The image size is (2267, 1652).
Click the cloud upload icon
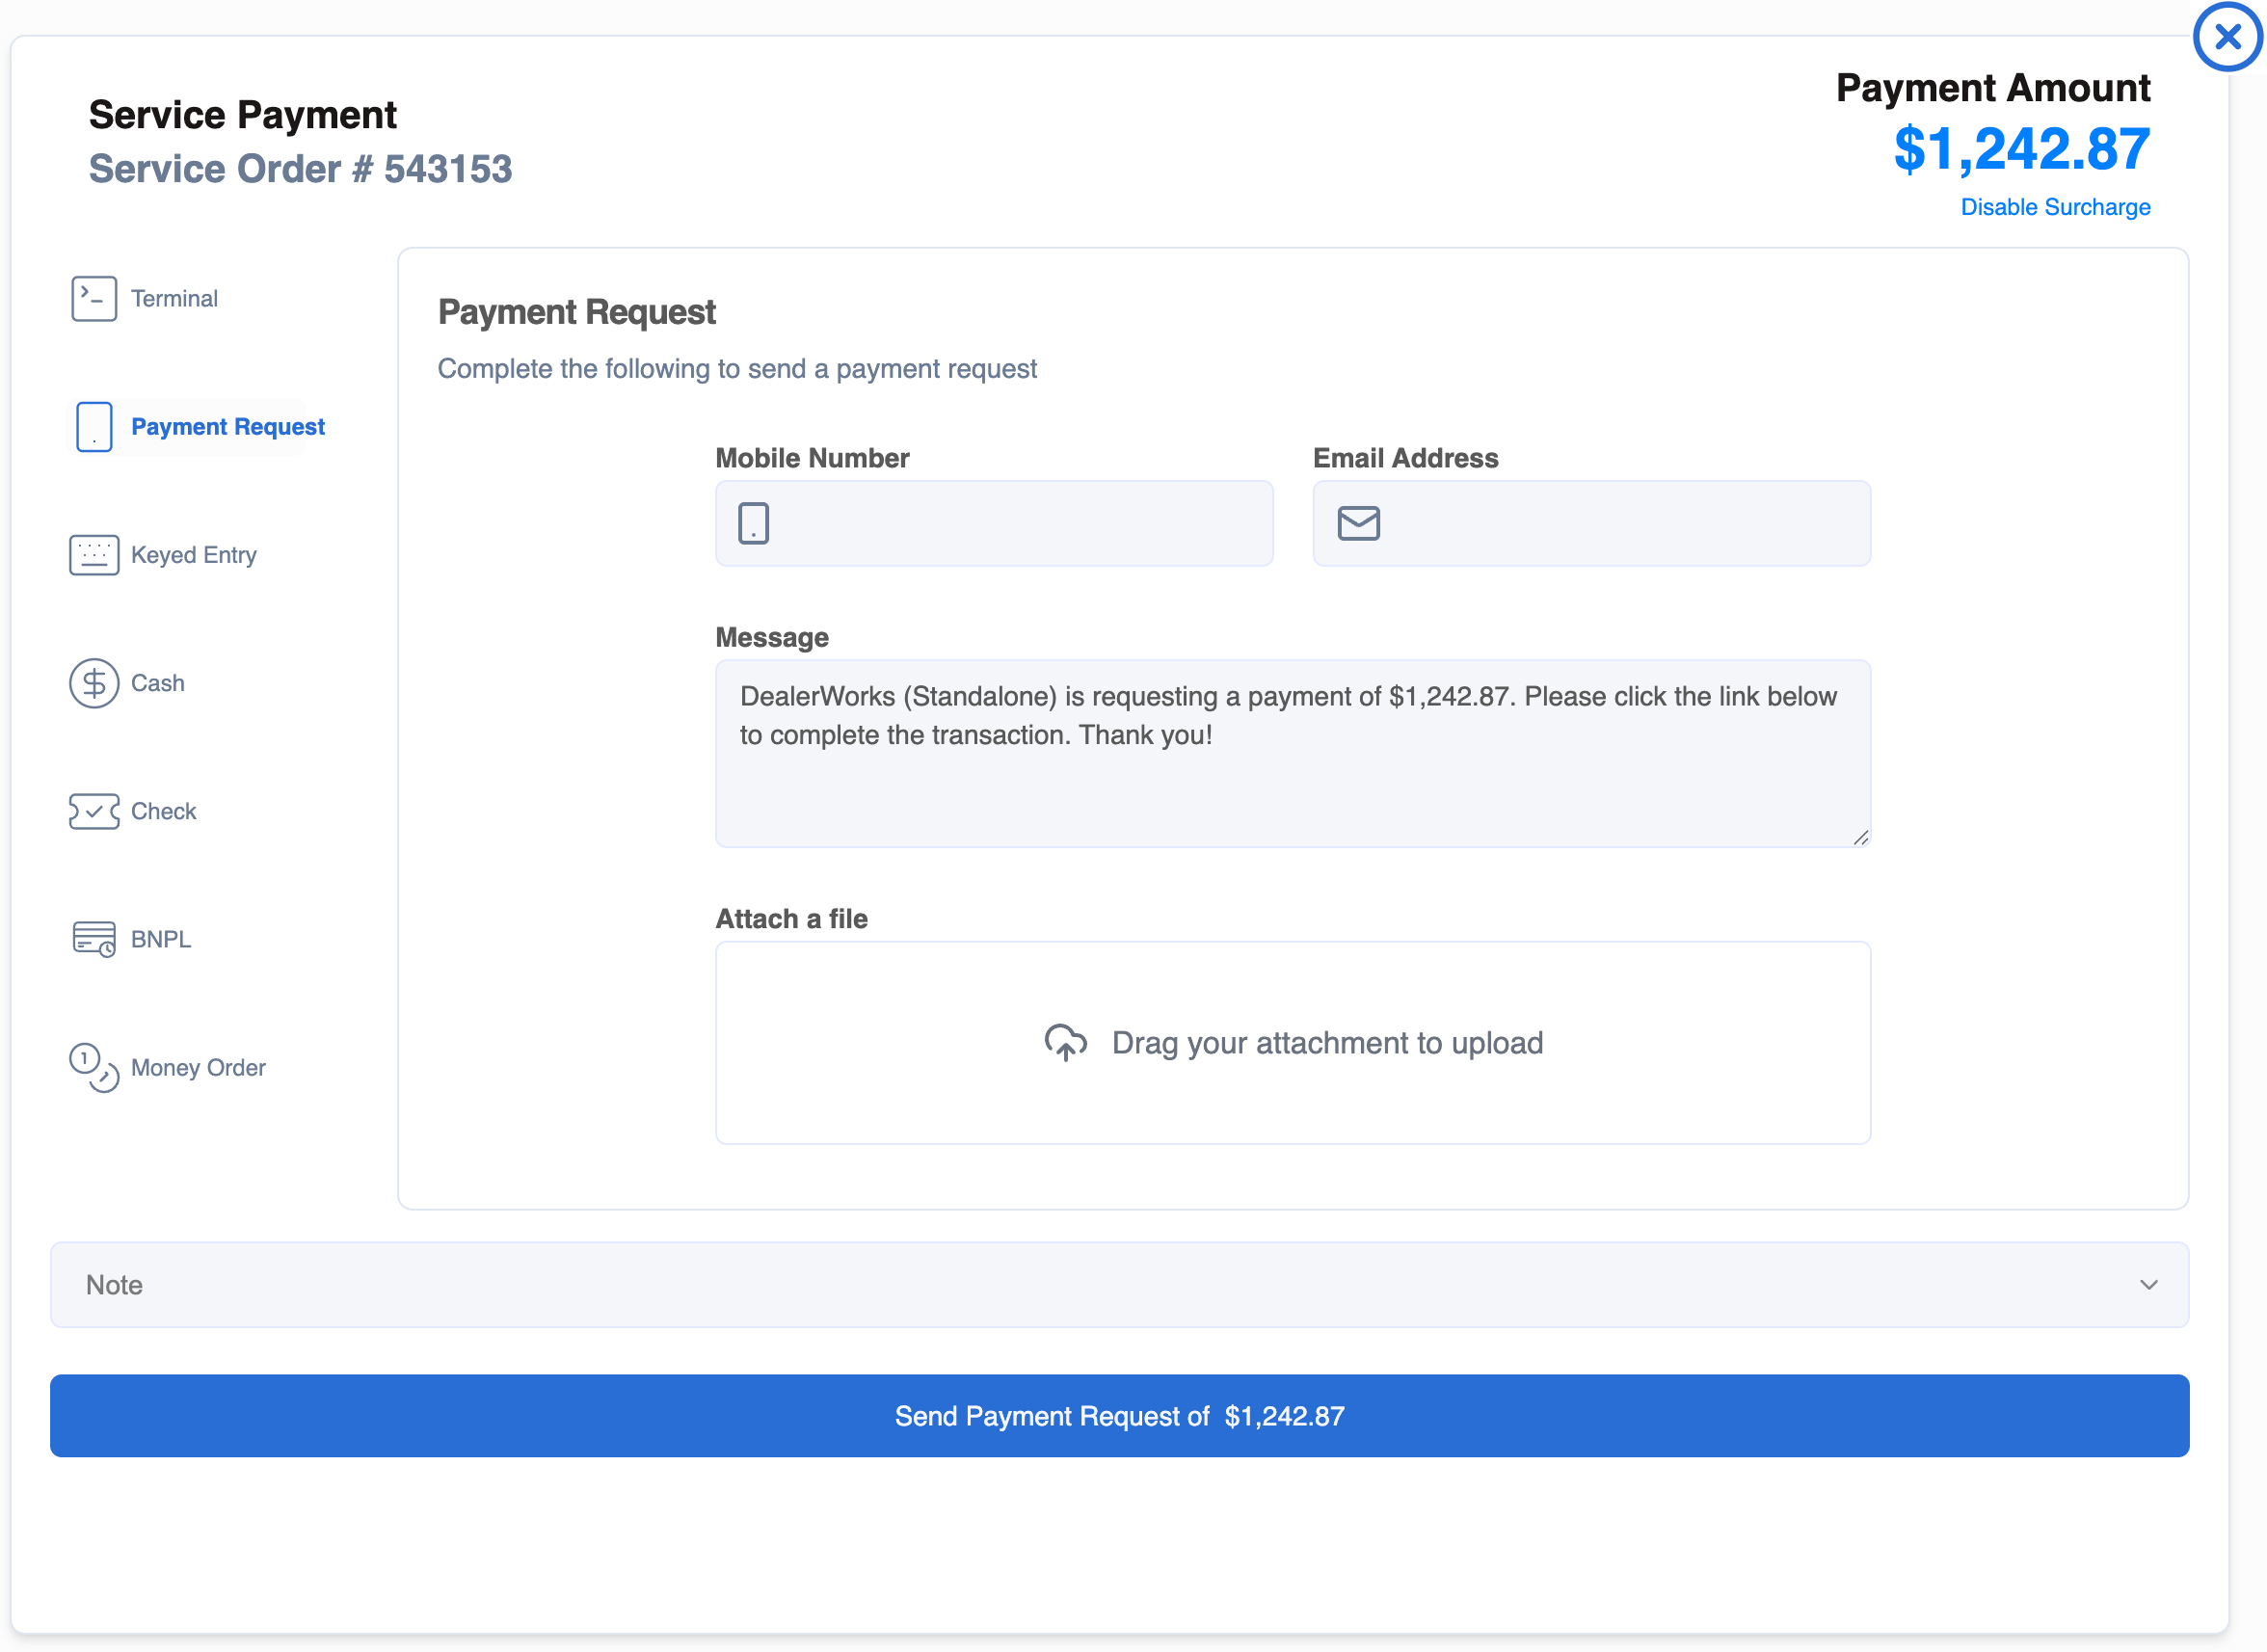1065,1043
